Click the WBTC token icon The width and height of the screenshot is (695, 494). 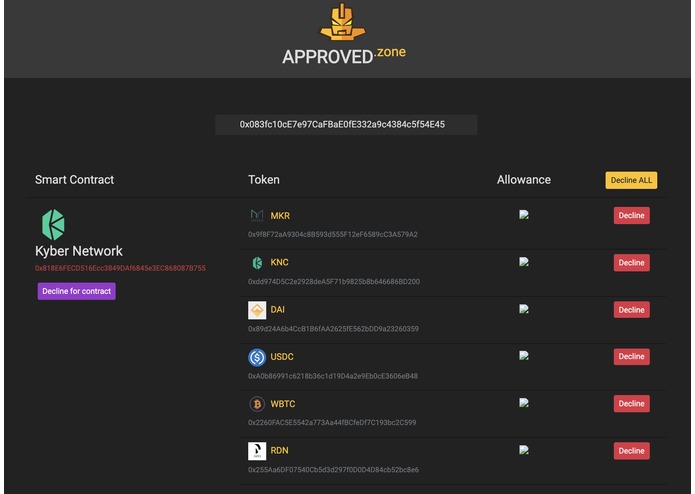[x=257, y=404]
